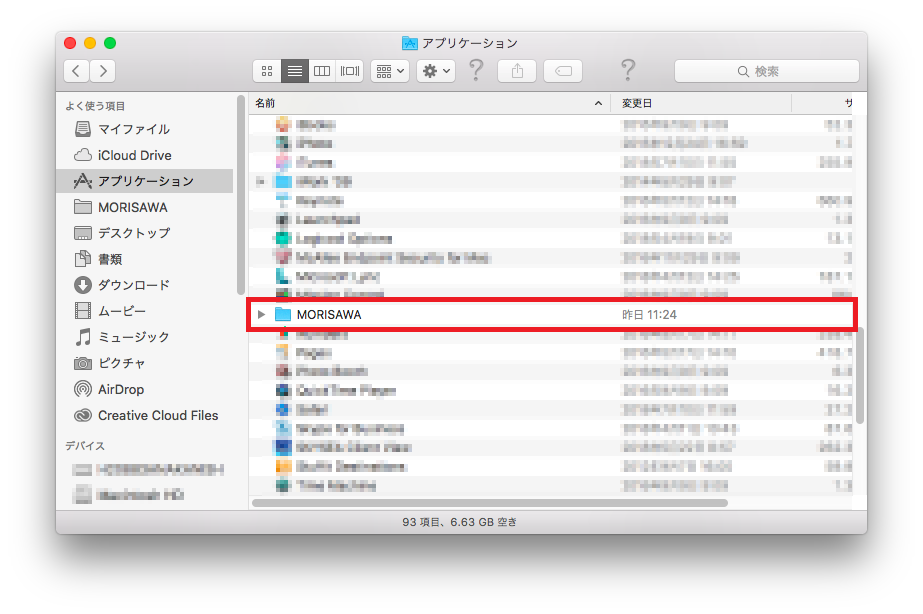This screenshot has height=614, width=923.
Task: Select the MORISAWA folder row in the list
Action: 552,314
